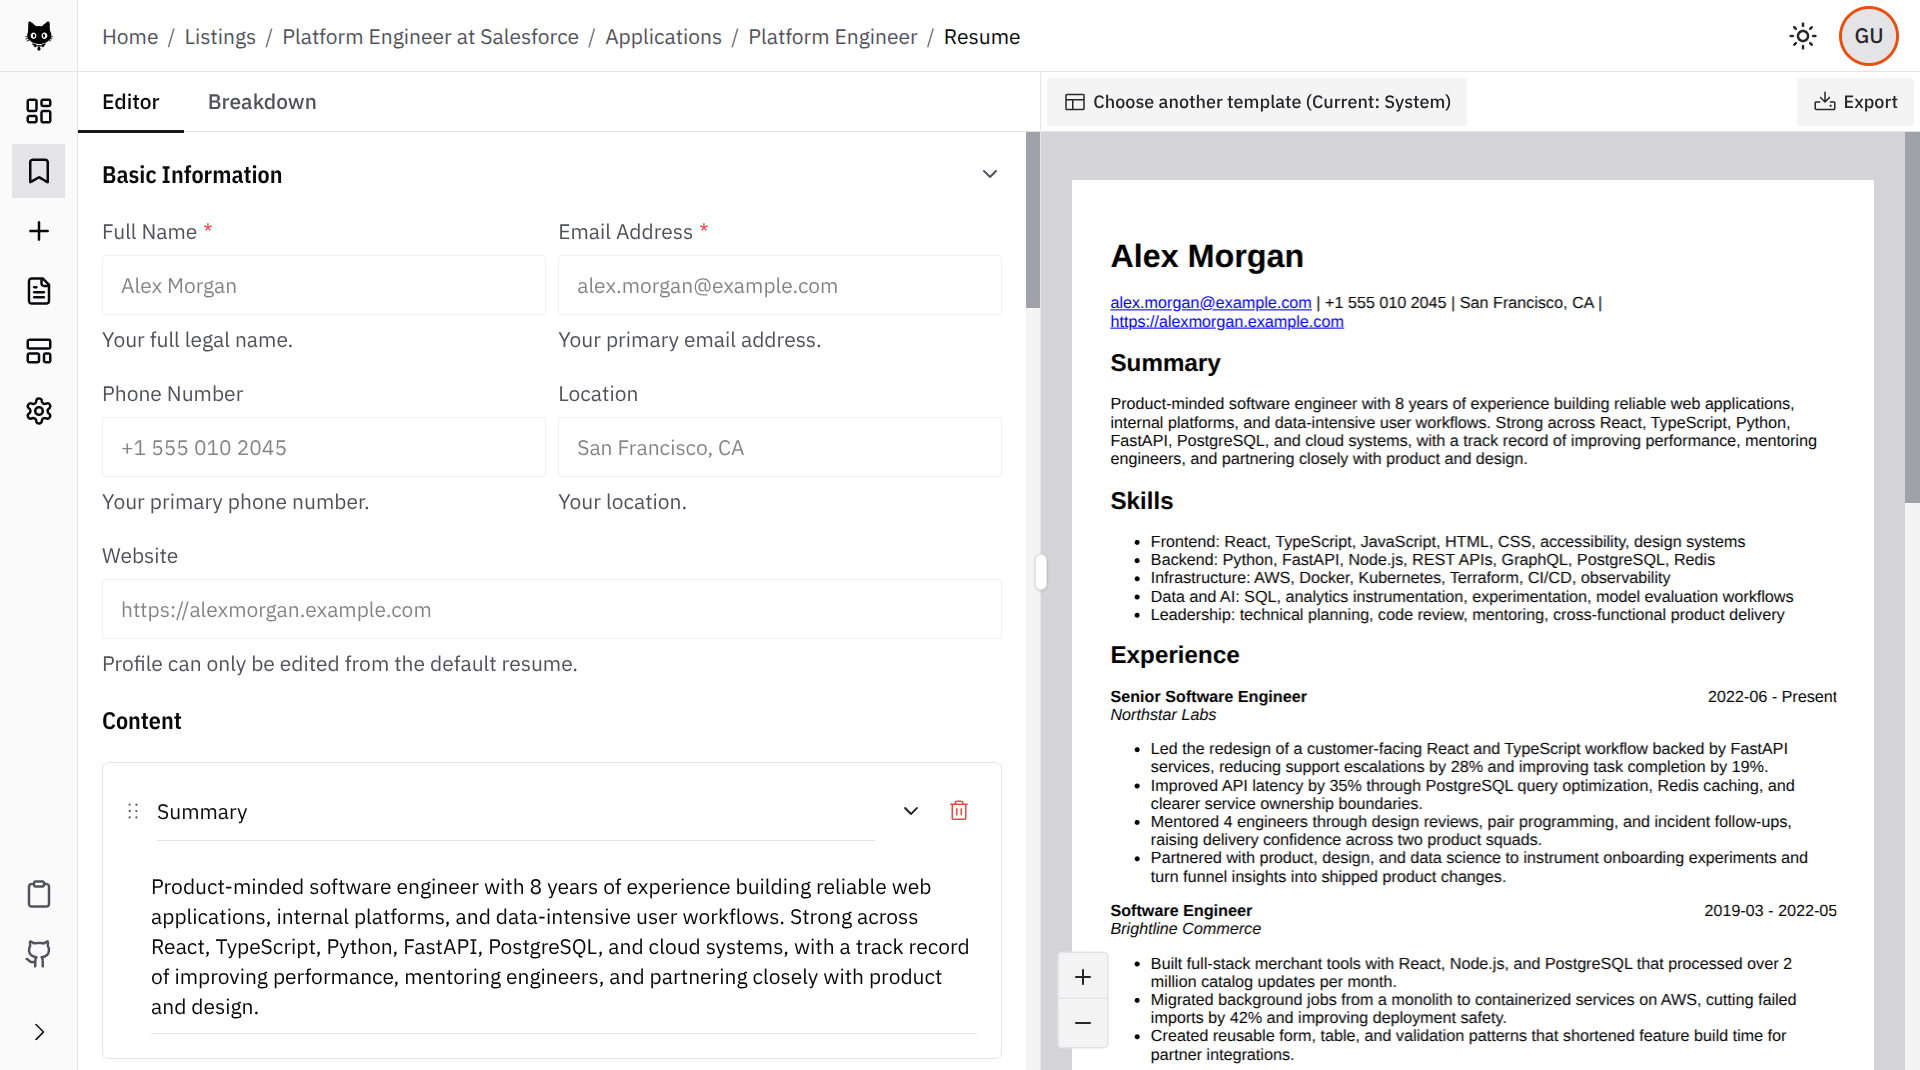1920x1070 pixels.
Task: Click the cat logo icon
Action: (38, 36)
